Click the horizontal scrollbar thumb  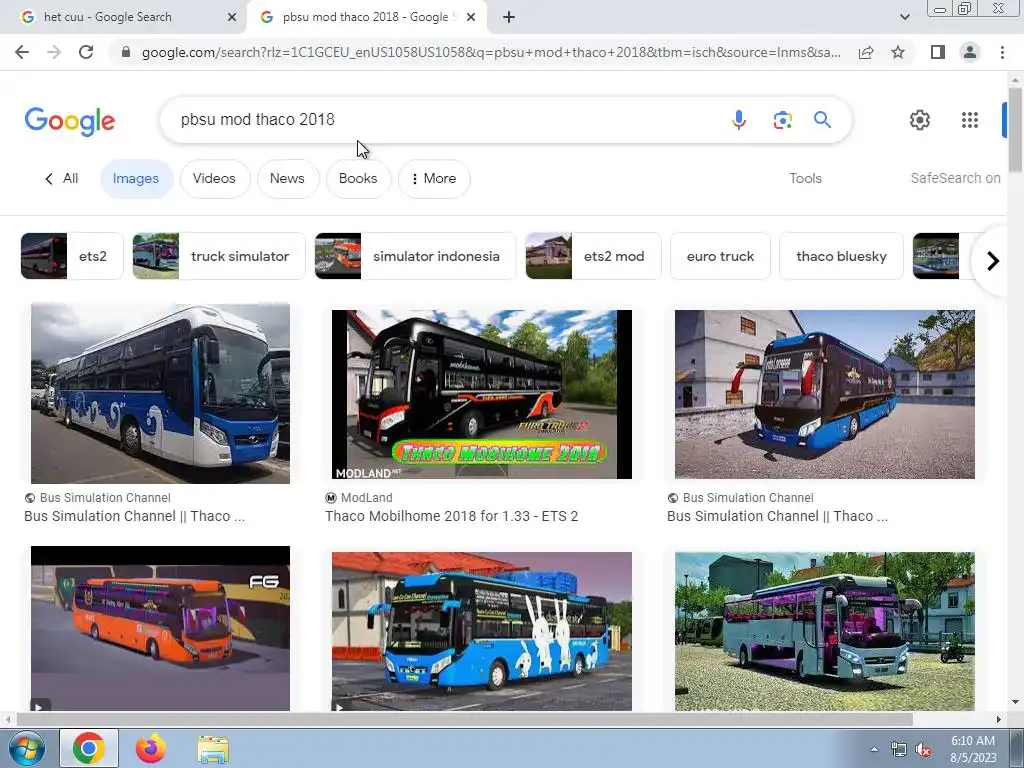(x=464, y=720)
